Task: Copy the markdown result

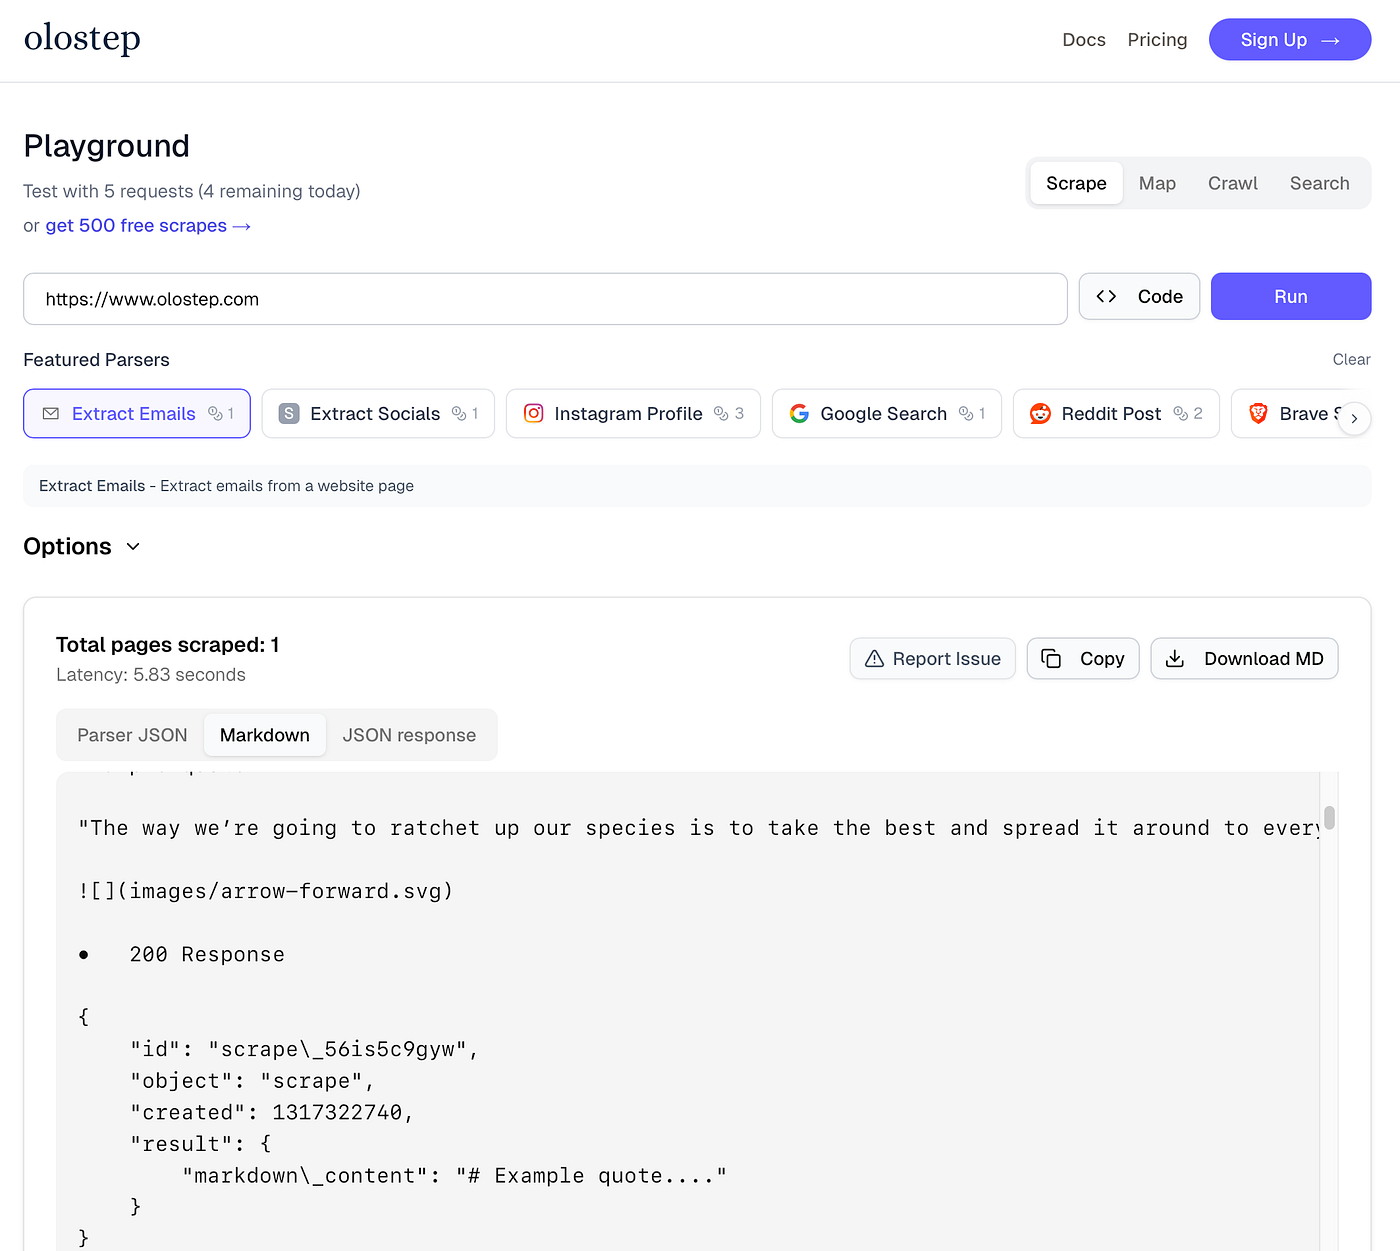Action: 1083,659
